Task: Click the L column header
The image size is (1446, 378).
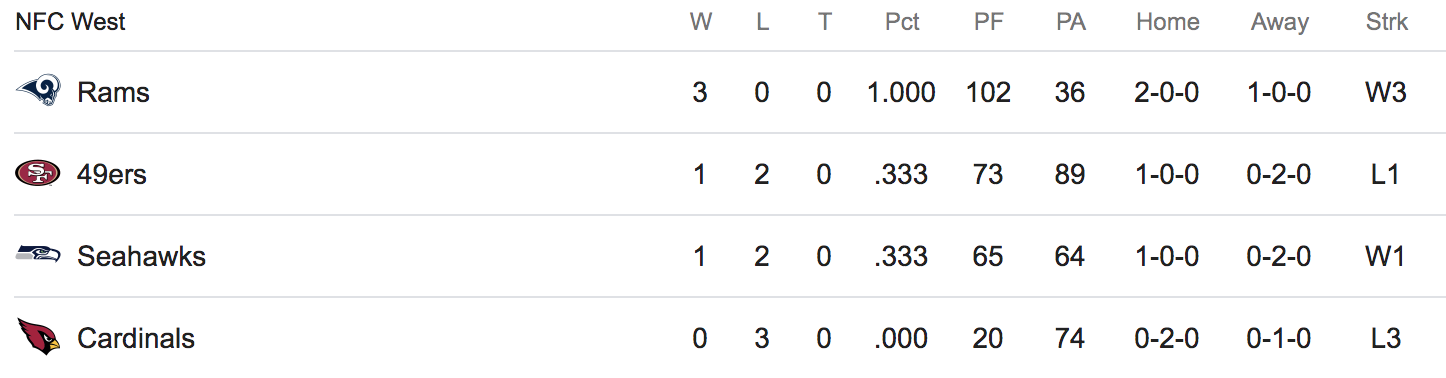Action: tap(762, 22)
